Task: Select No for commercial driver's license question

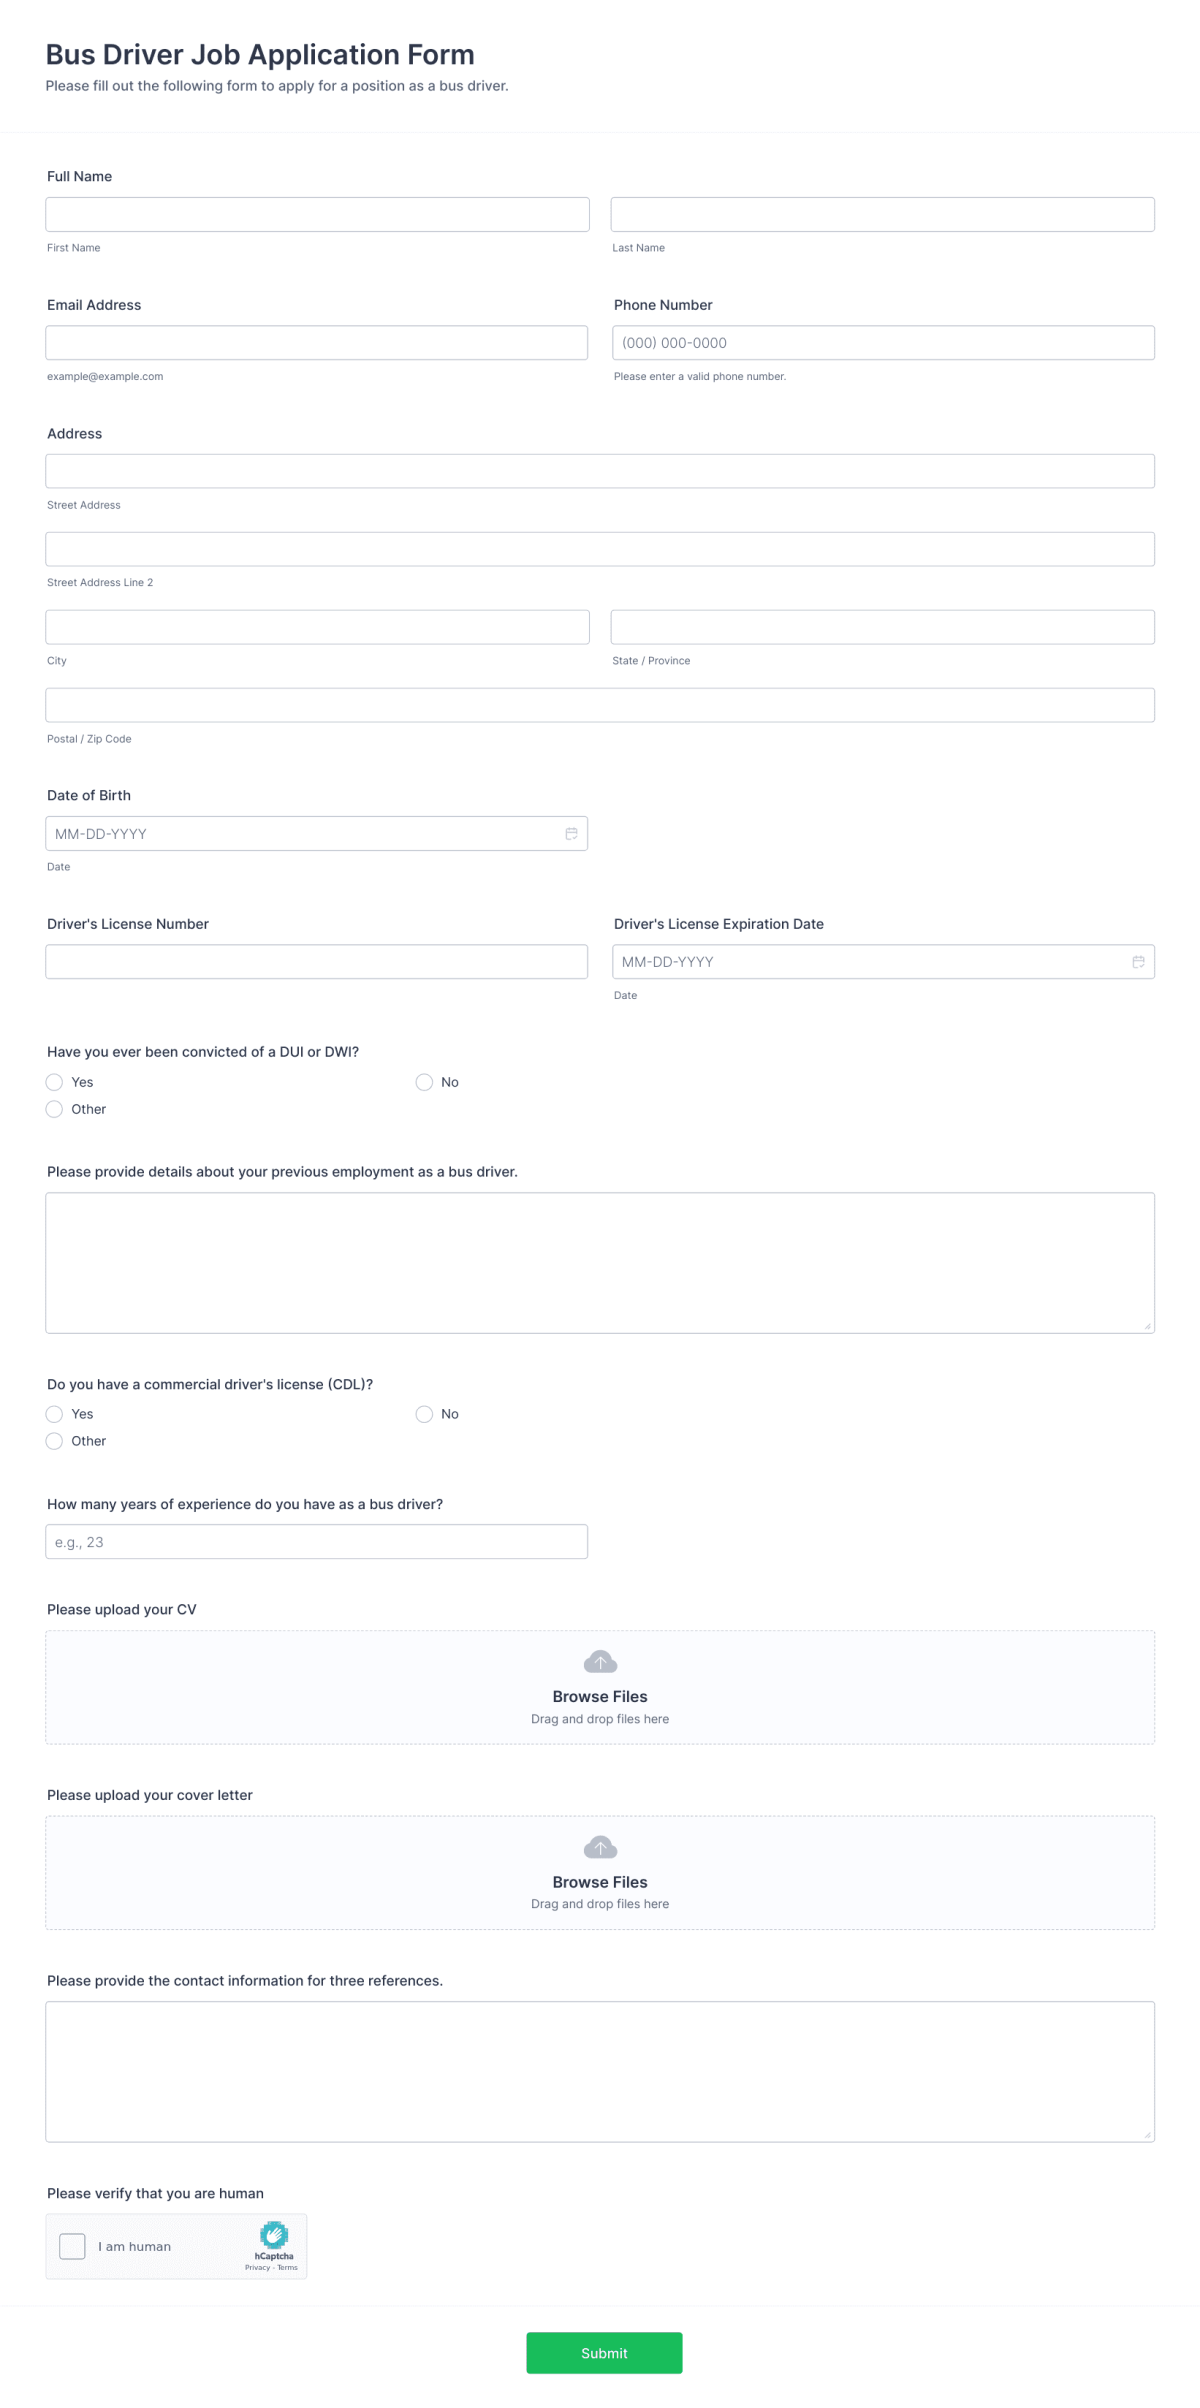Action: [x=425, y=1414]
